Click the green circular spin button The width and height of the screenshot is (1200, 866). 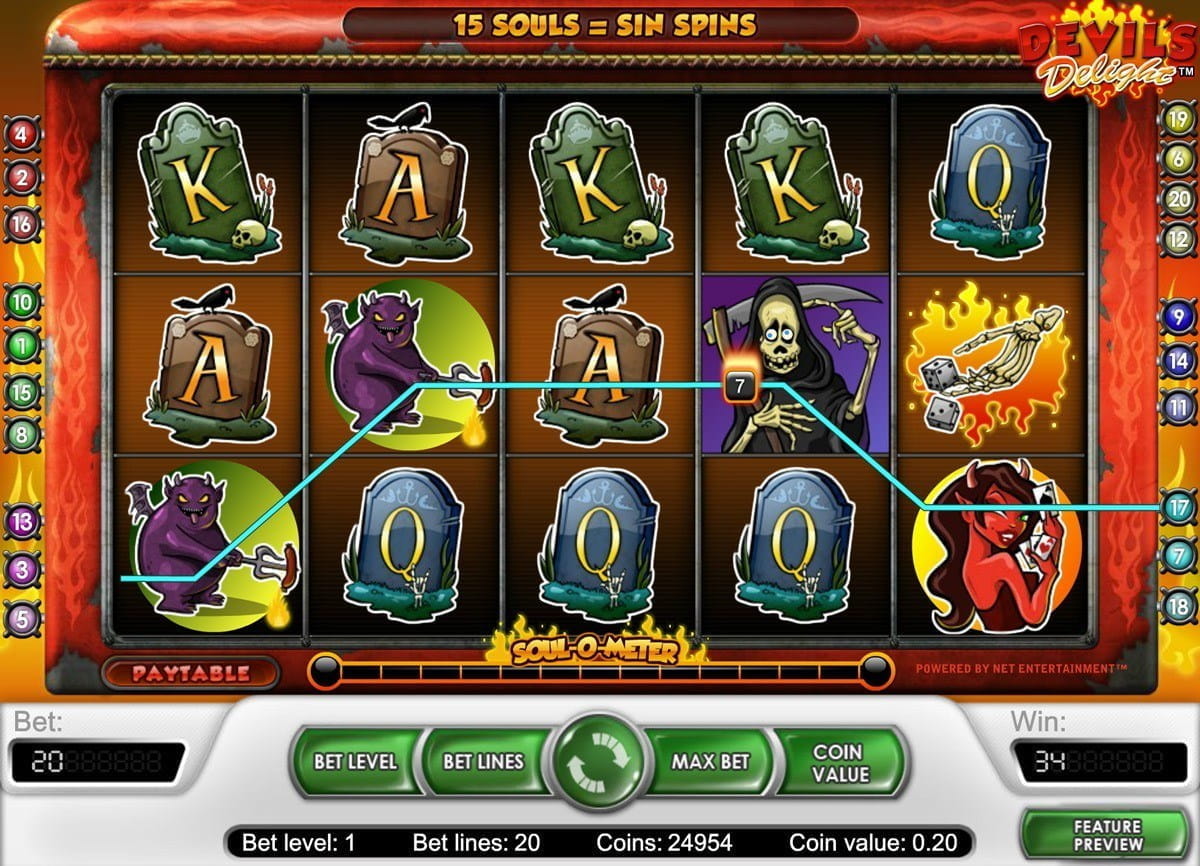tap(598, 760)
